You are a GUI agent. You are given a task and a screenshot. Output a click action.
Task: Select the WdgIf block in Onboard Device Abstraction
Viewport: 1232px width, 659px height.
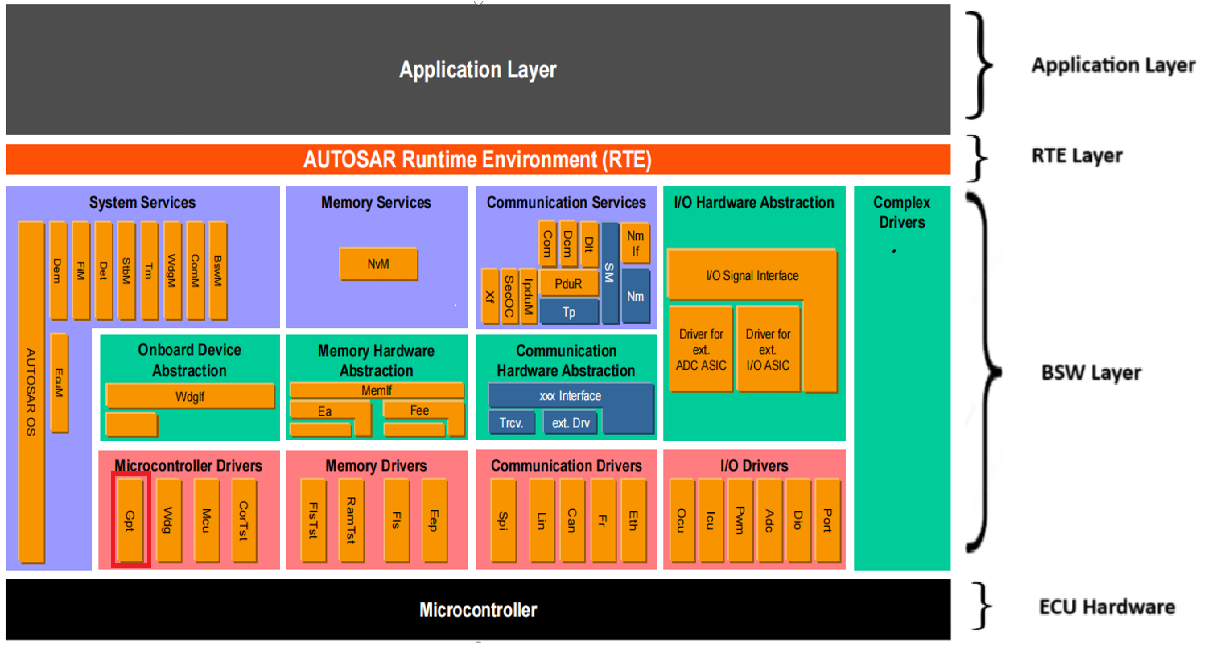[x=189, y=396]
